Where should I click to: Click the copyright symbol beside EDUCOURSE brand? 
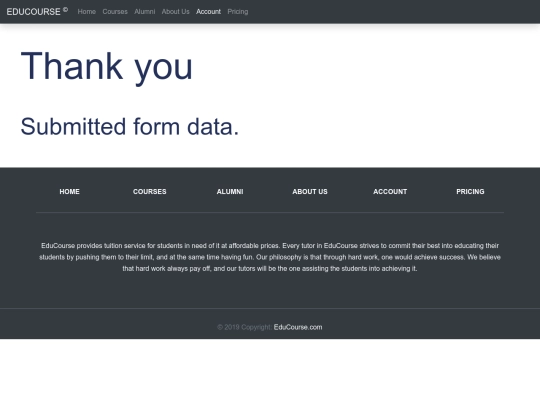65,10
